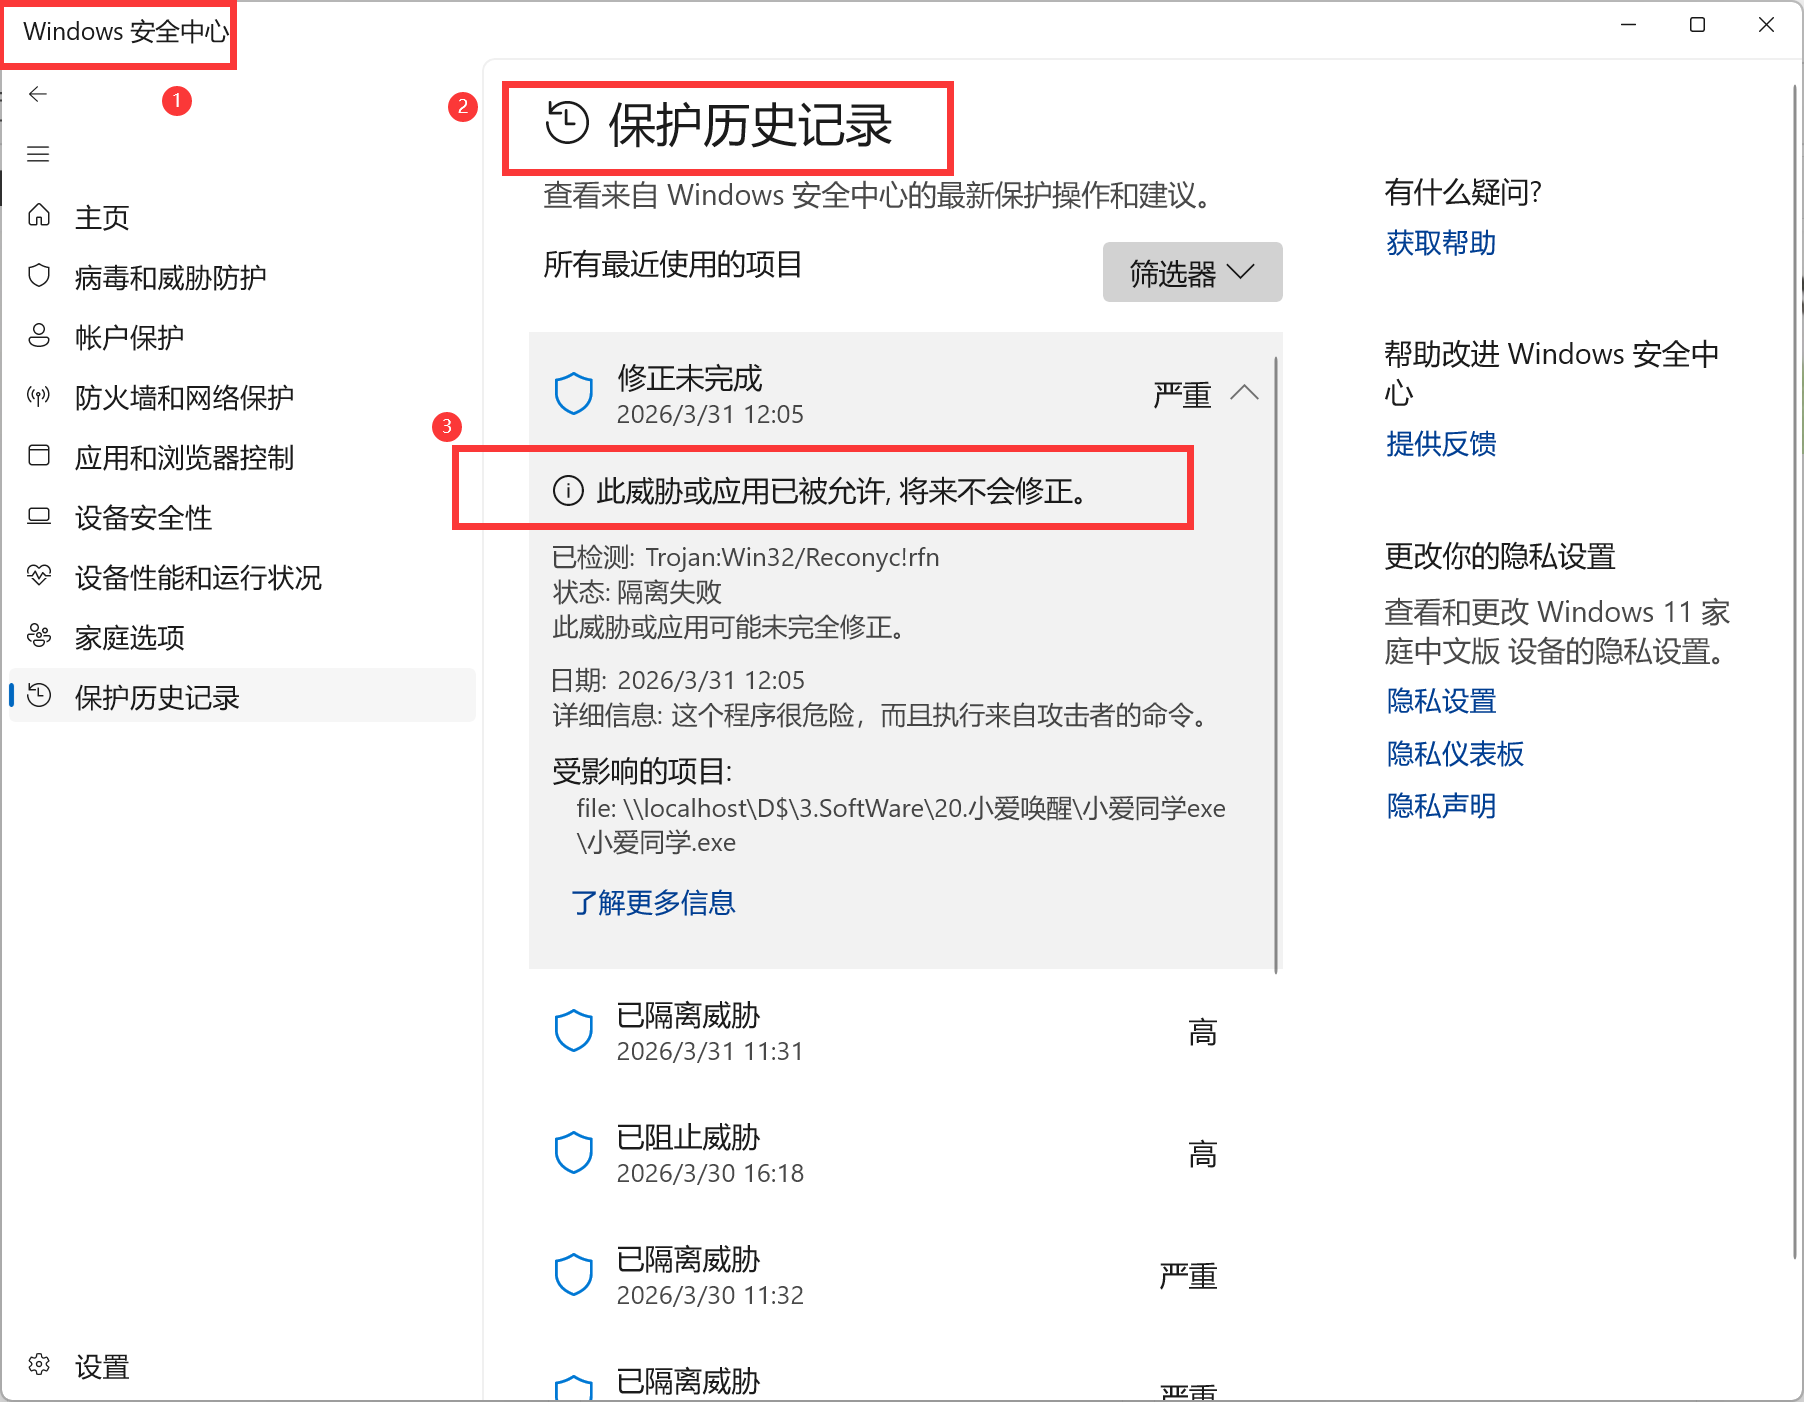
Task: Click the 保护历史记录 clock icon
Action: pyautogui.click(x=40, y=697)
